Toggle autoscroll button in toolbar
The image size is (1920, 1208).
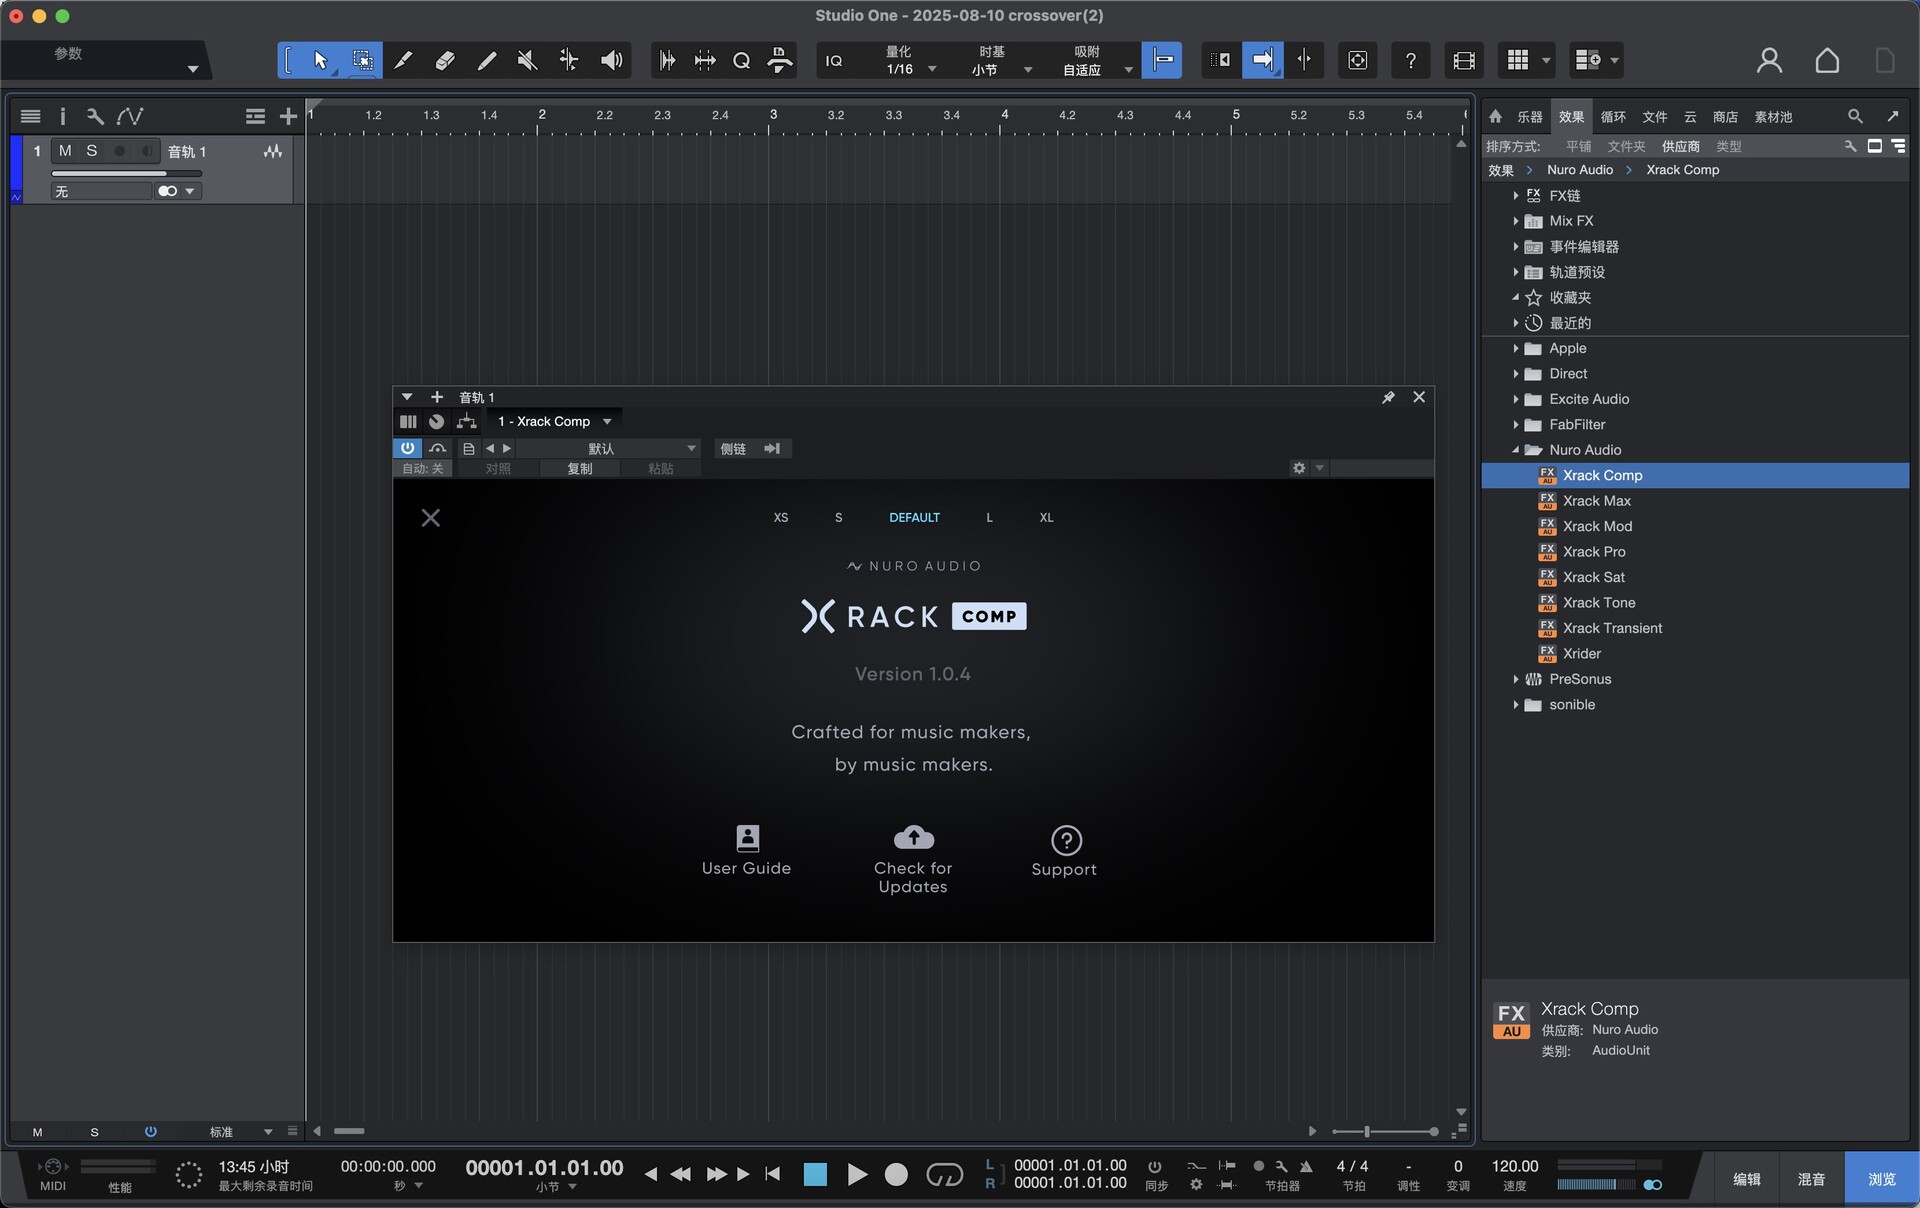(x=1262, y=60)
